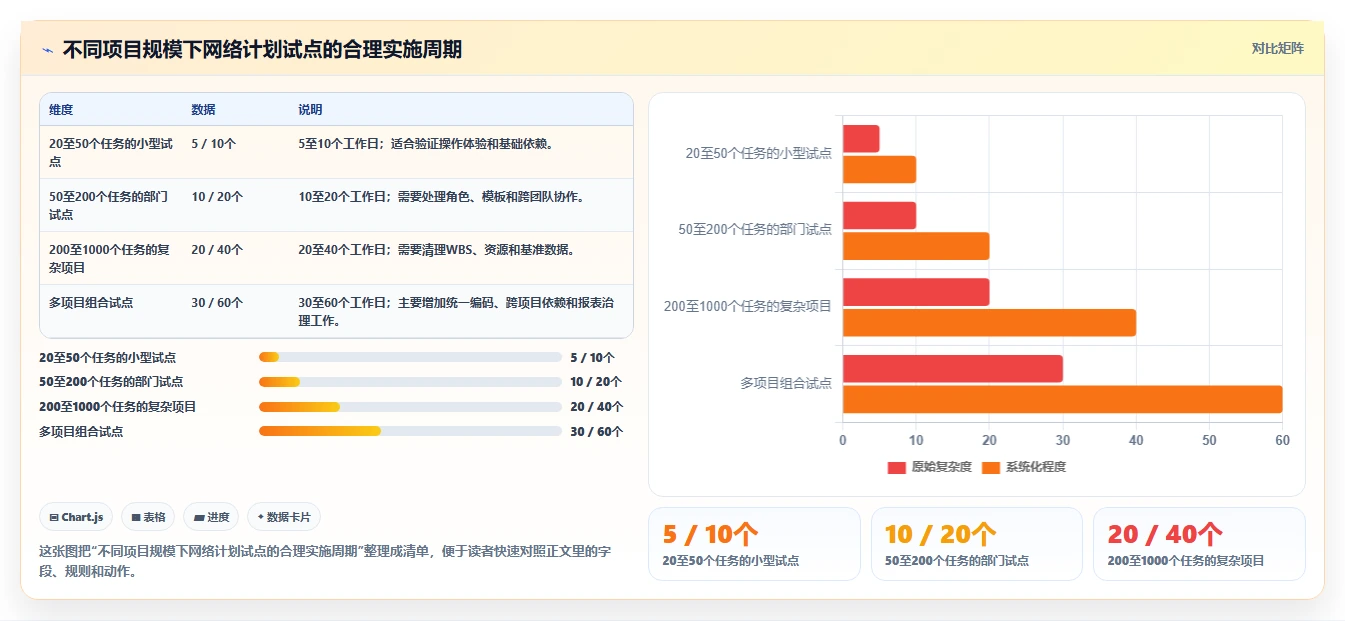Click orange chart bar for 多项目组合试点
The height and width of the screenshot is (621, 1345).
(1063, 399)
